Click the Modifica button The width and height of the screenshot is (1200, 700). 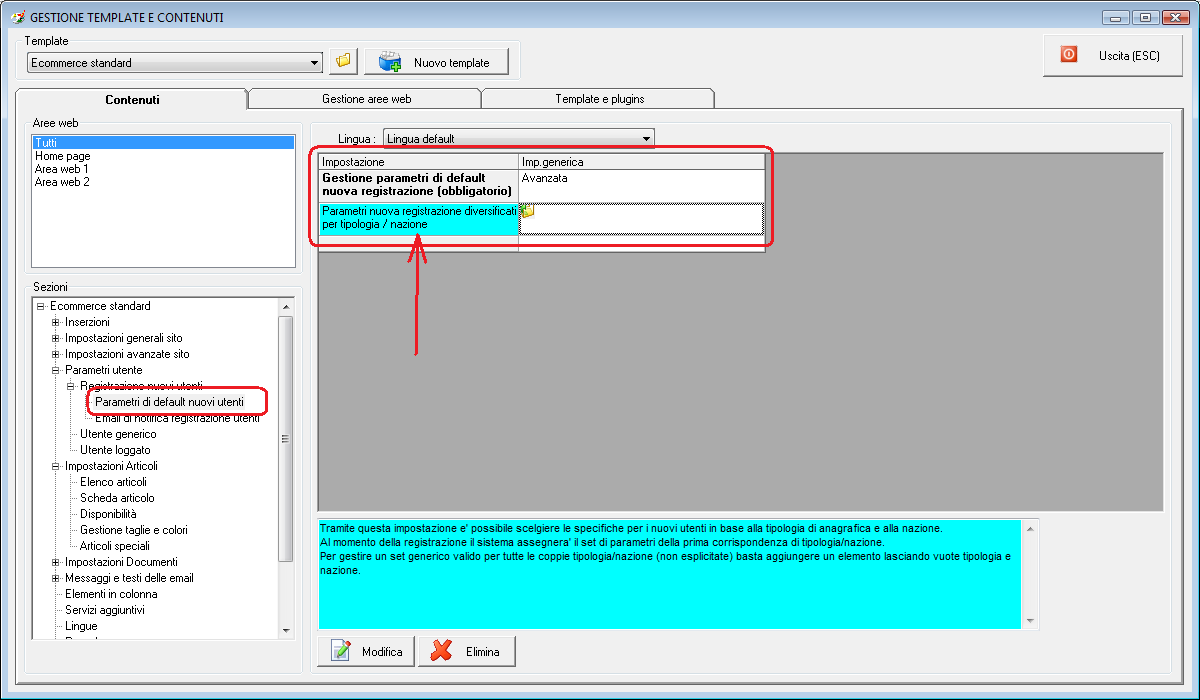coord(365,652)
